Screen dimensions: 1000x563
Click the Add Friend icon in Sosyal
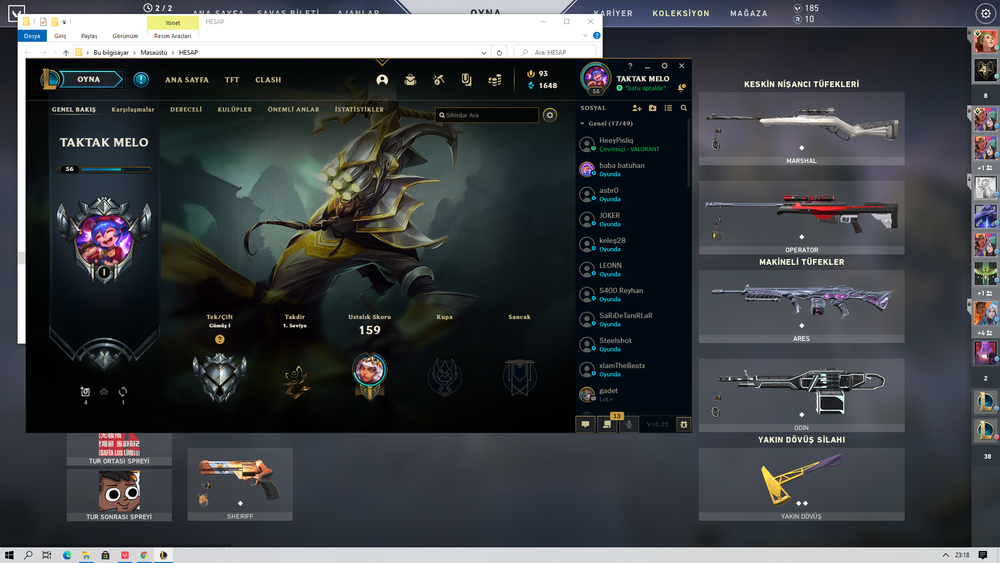point(636,108)
